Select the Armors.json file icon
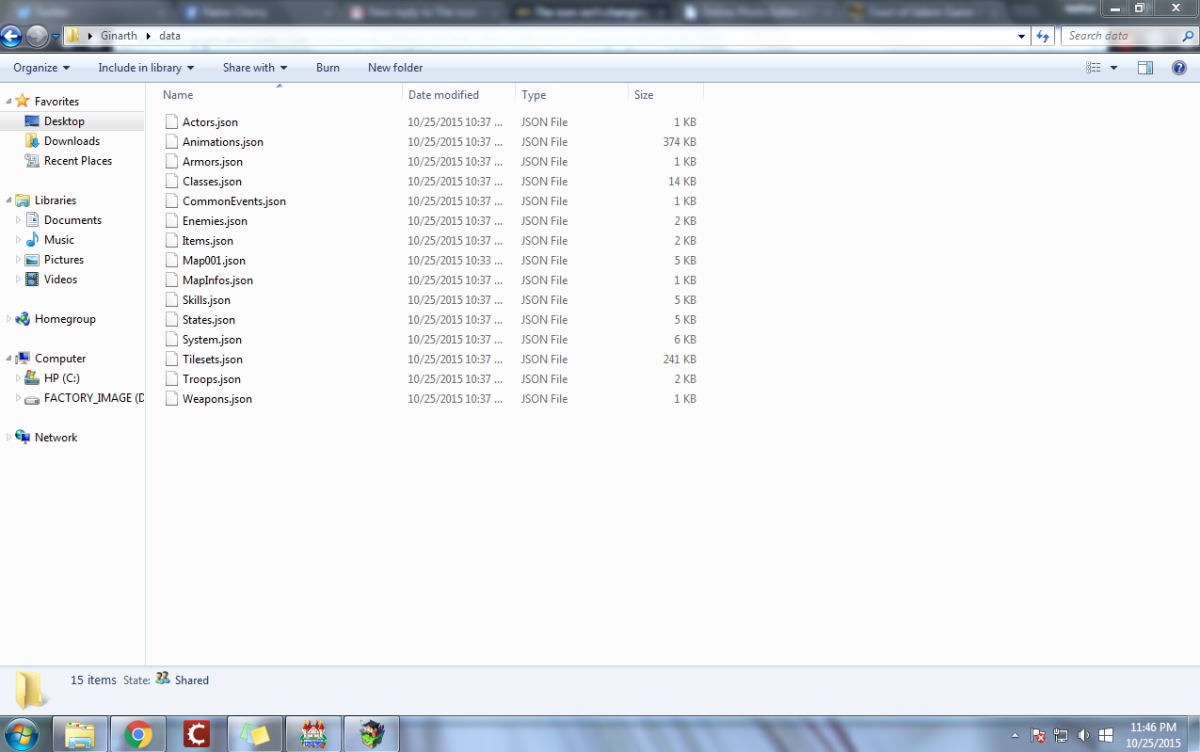This screenshot has width=1200, height=752. coord(172,162)
